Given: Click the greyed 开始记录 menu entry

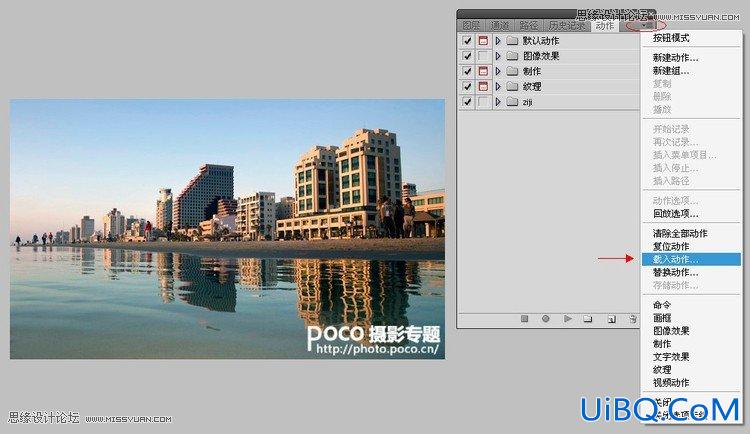Looking at the screenshot, I should pos(671,129).
